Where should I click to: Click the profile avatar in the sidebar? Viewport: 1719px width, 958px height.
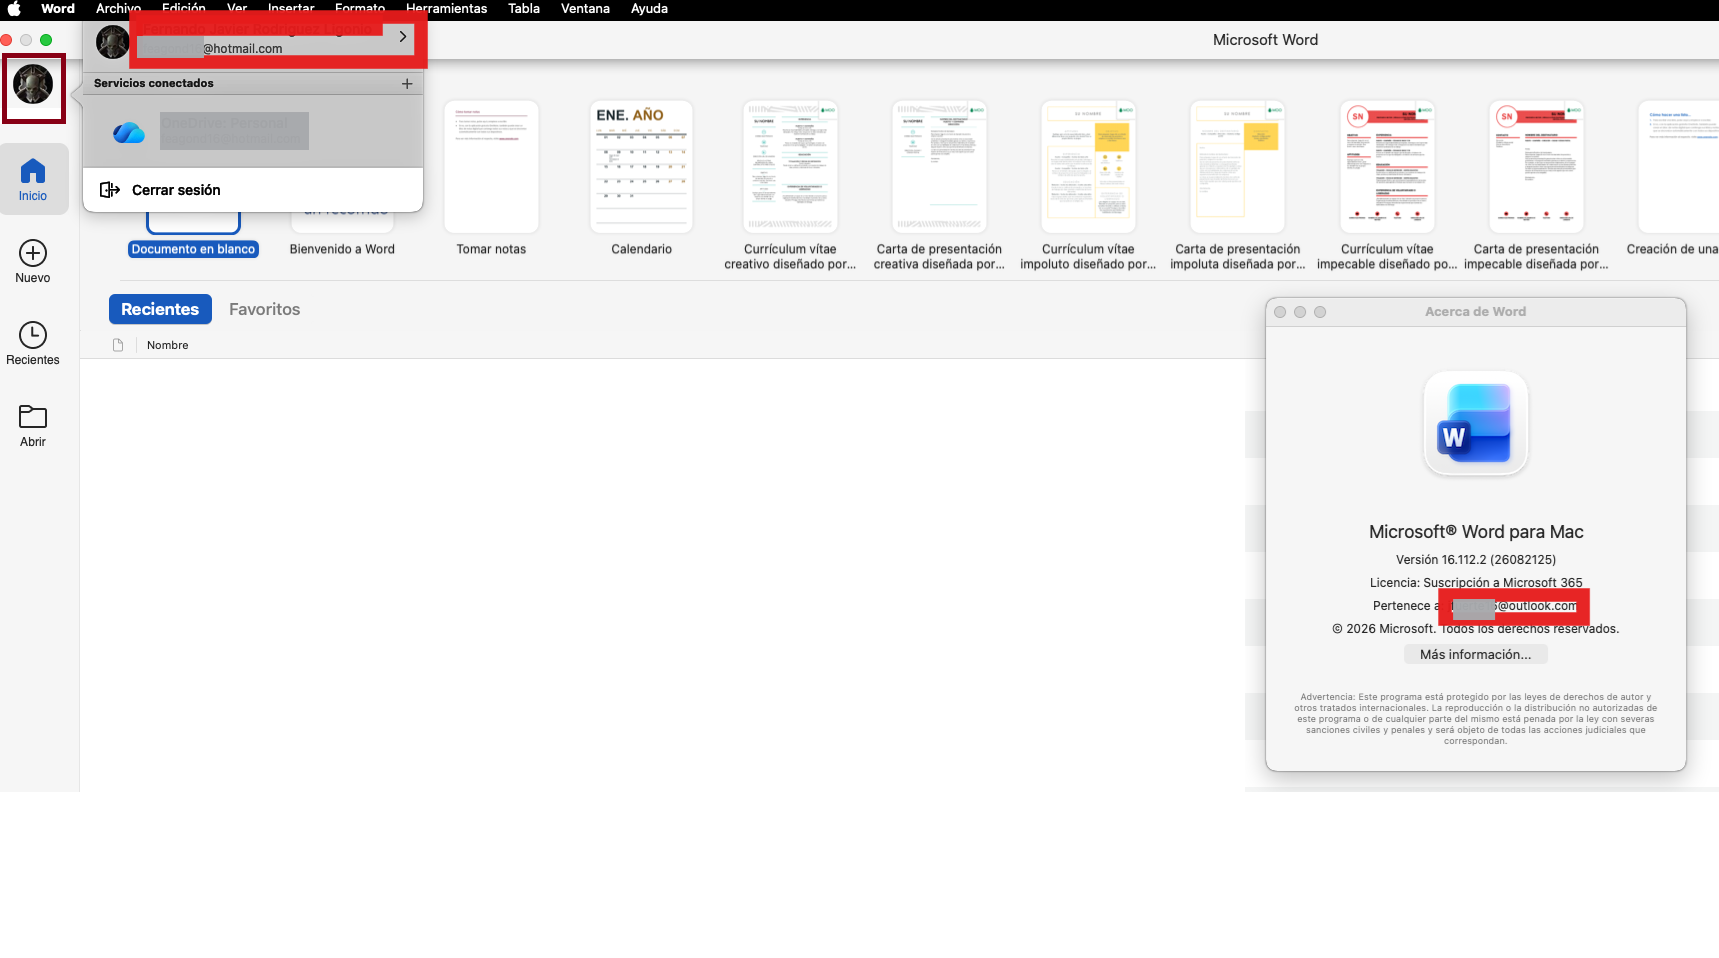pyautogui.click(x=33, y=85)
